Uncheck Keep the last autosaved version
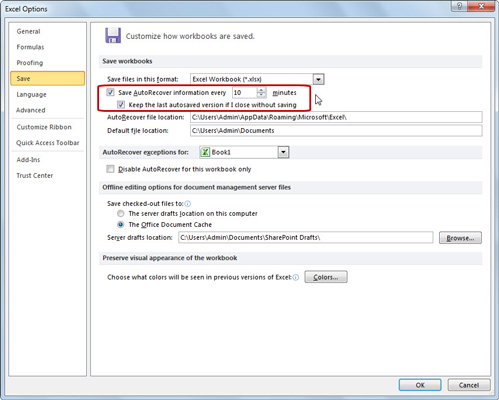The width and height of the screenshot is (499, 400). (x=121, y=105)
